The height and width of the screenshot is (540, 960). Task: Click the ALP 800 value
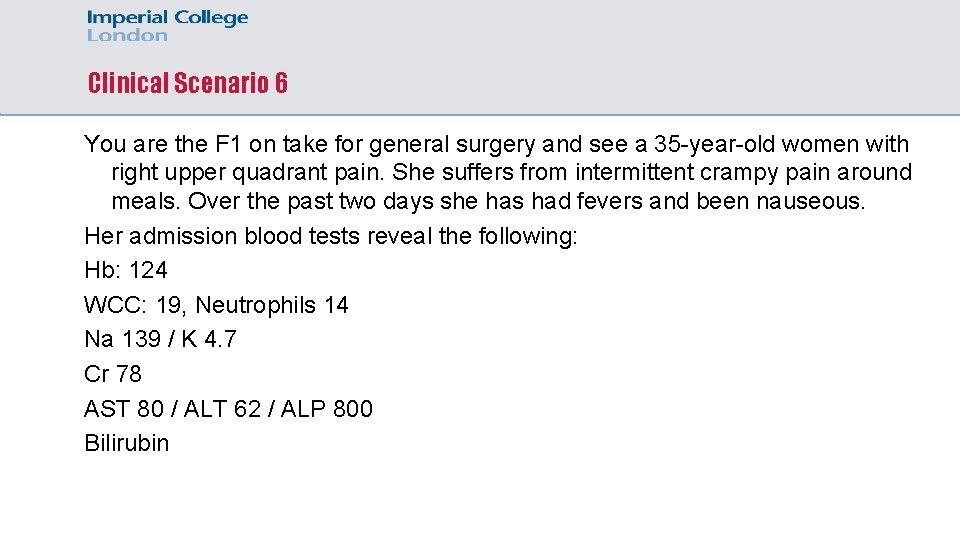click(x=326, y=408)
